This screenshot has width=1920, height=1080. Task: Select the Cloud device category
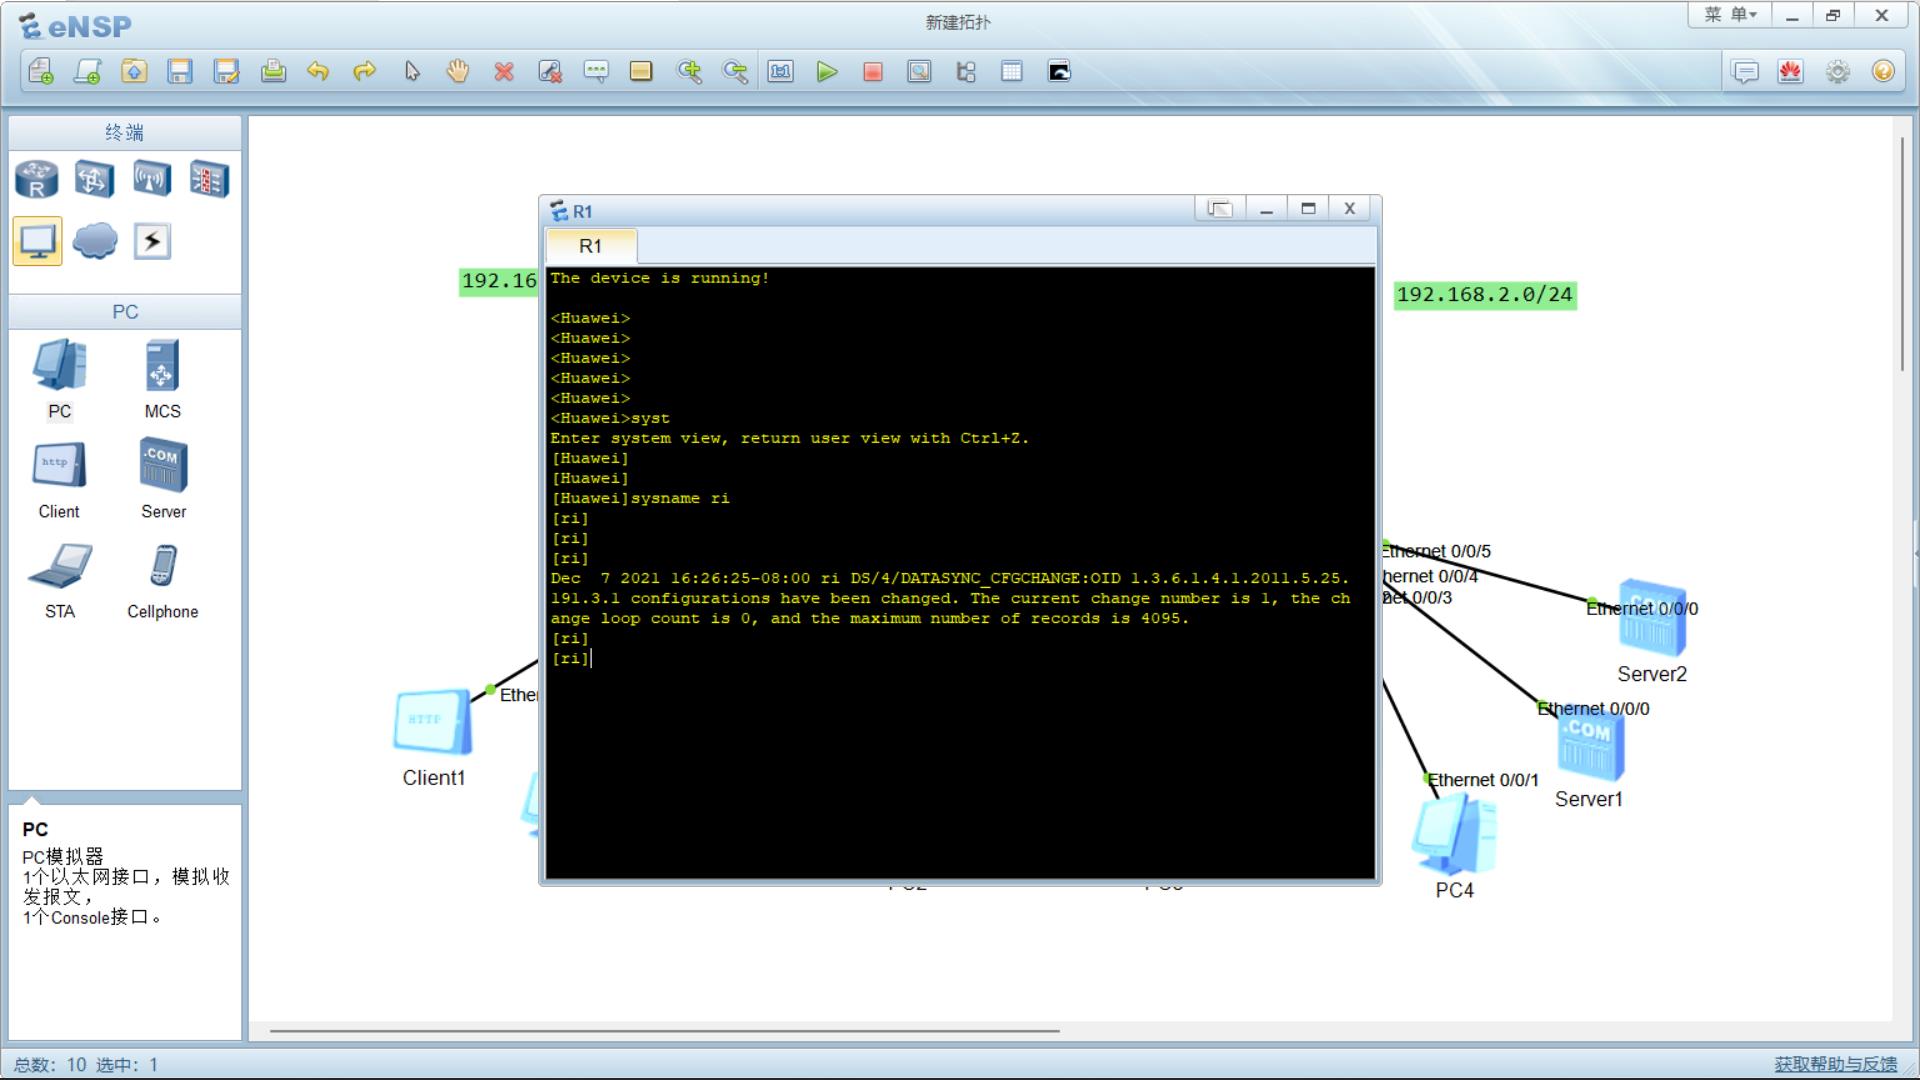coord(94,241)
